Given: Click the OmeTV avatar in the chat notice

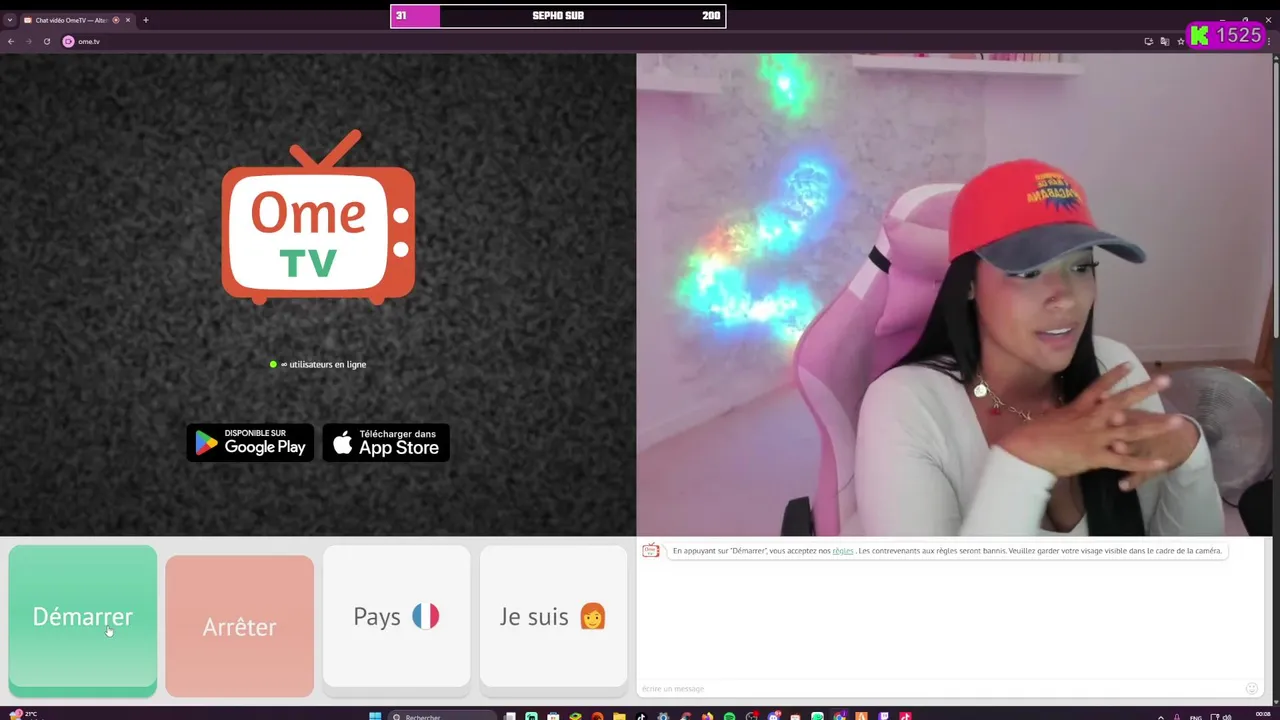Looking at the screenshot, I should click(x=651, y=551).
